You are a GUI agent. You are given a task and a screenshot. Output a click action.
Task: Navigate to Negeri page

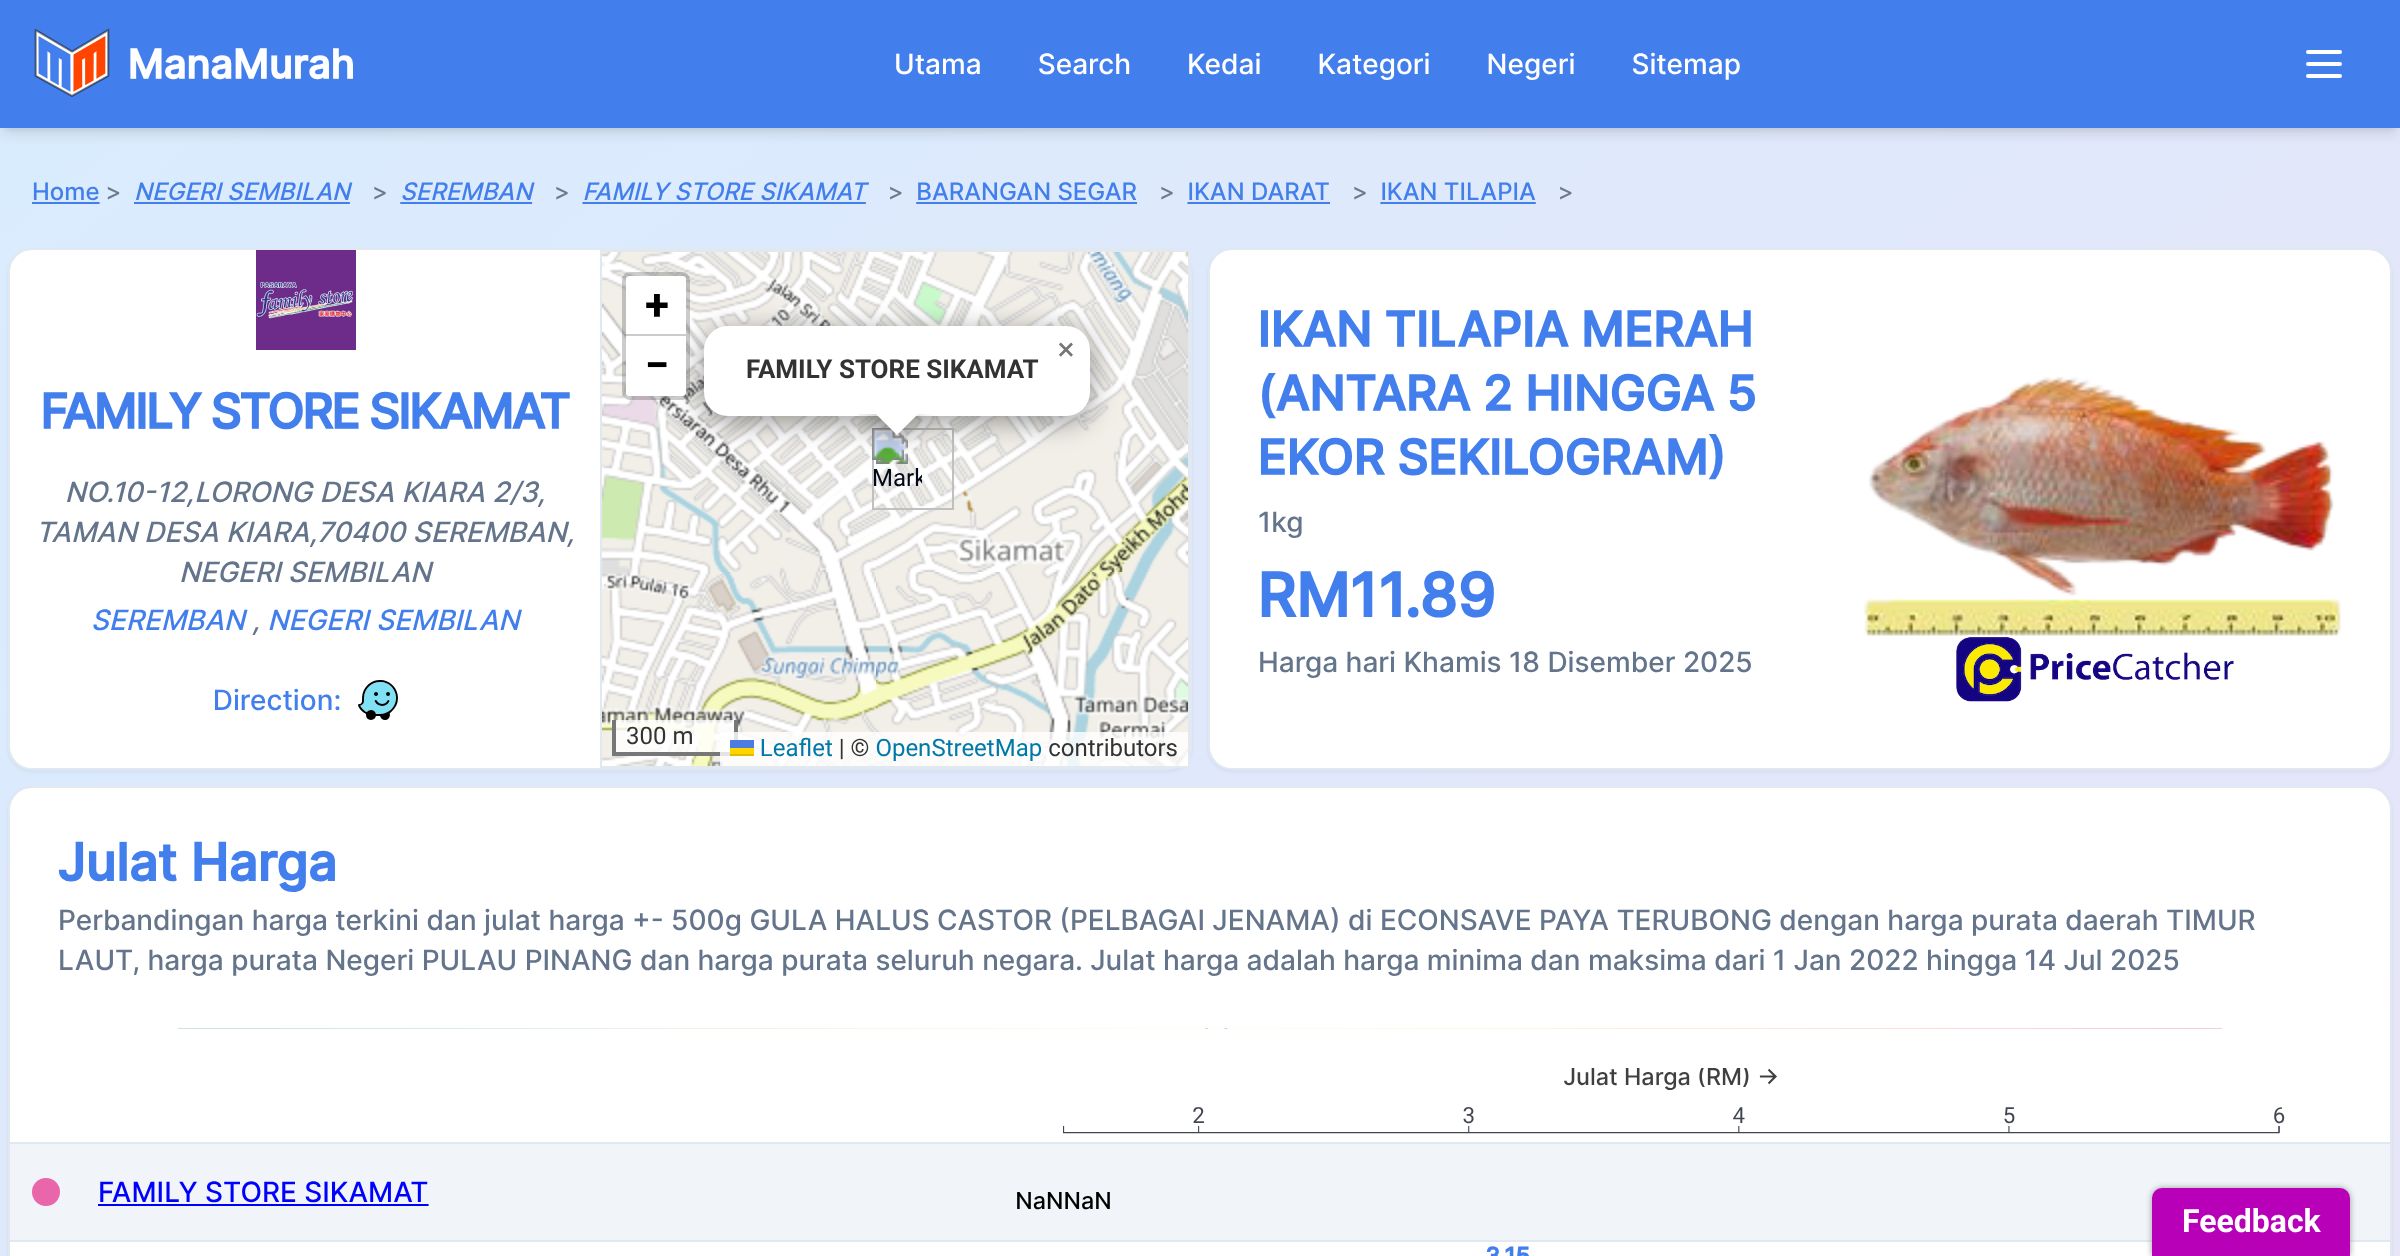pos(1530,64)
